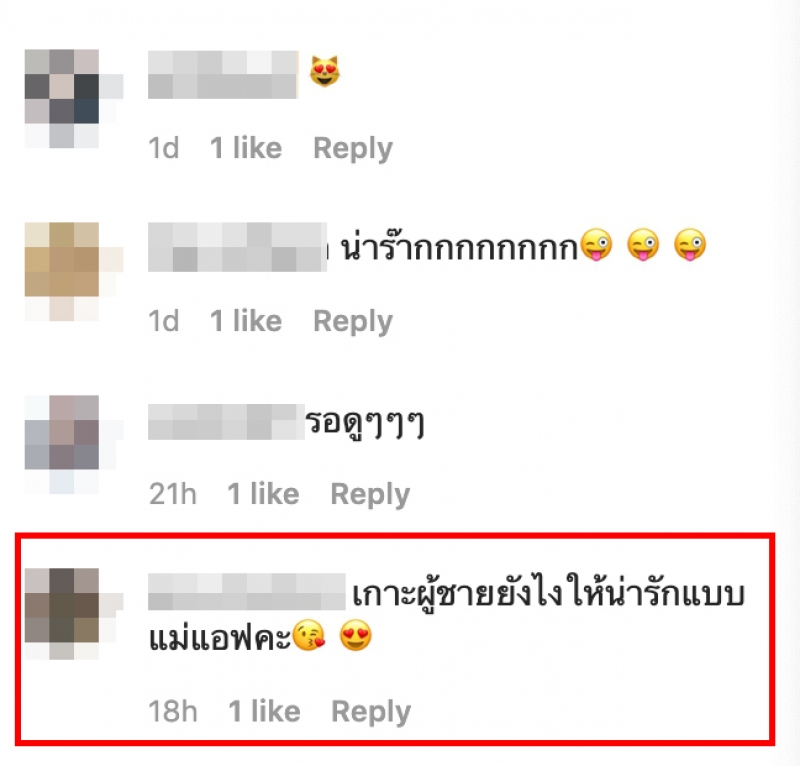Viewport: 800px width, 766px height.
Task: Click Reply in the red-highlighted comment
Action: click(371, 712)
